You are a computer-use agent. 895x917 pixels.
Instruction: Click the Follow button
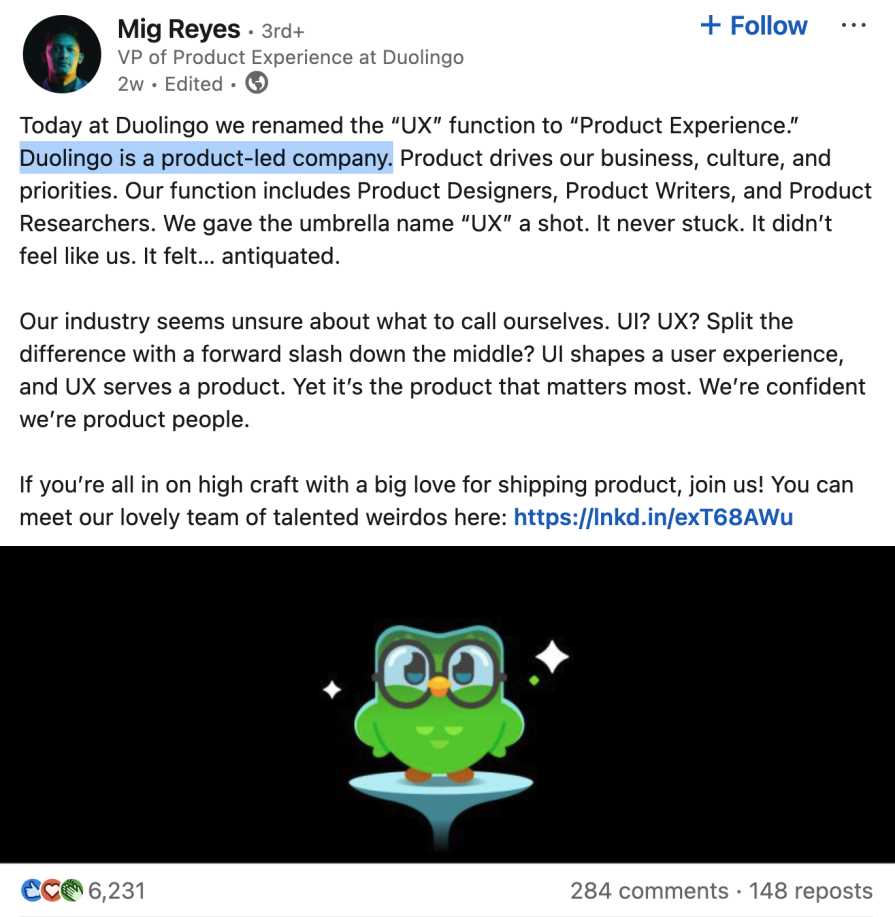pos(764,25)
